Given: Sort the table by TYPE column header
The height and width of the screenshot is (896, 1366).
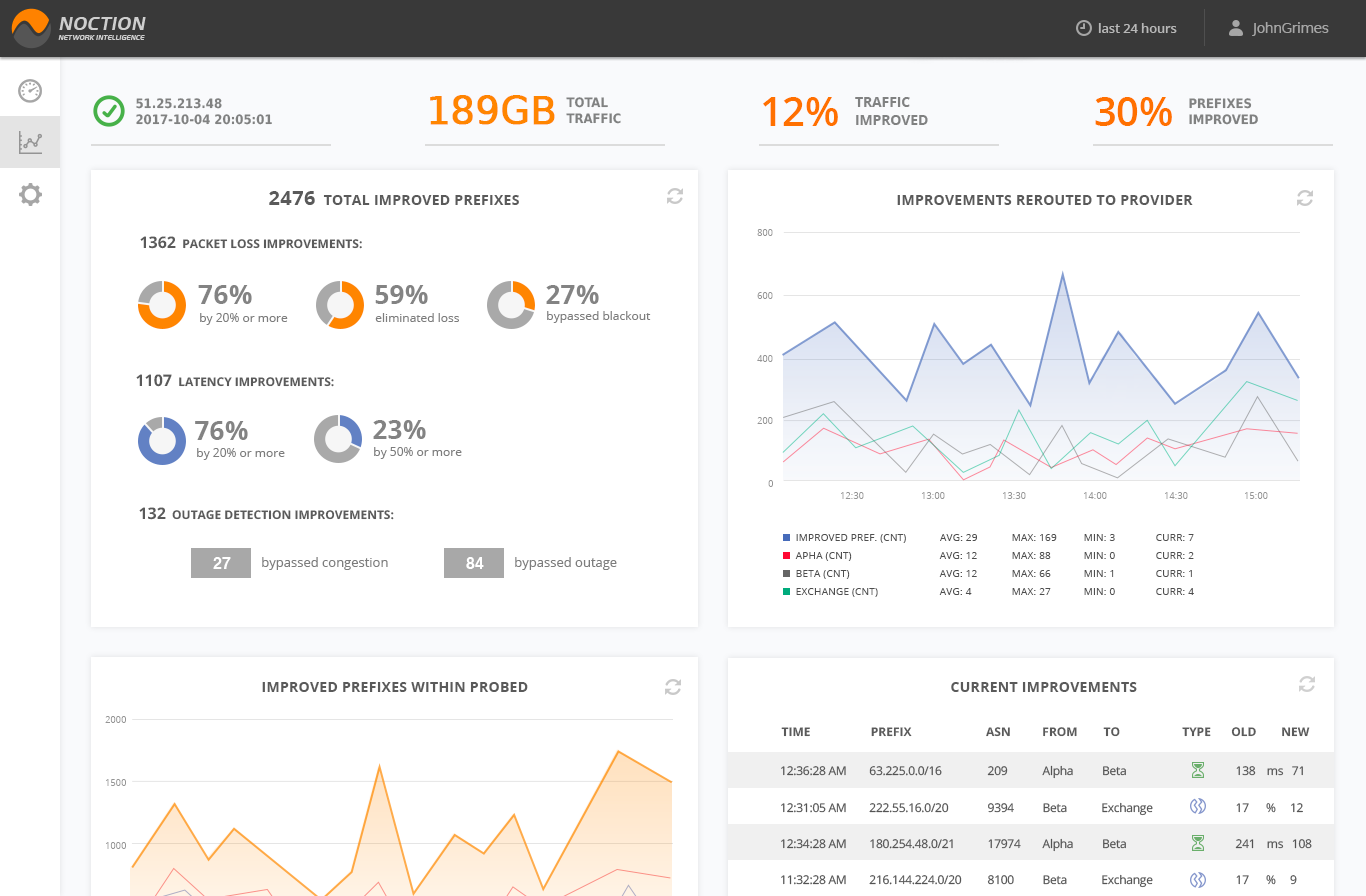Looking at the screenshot, I should [x=1196, y=732].
